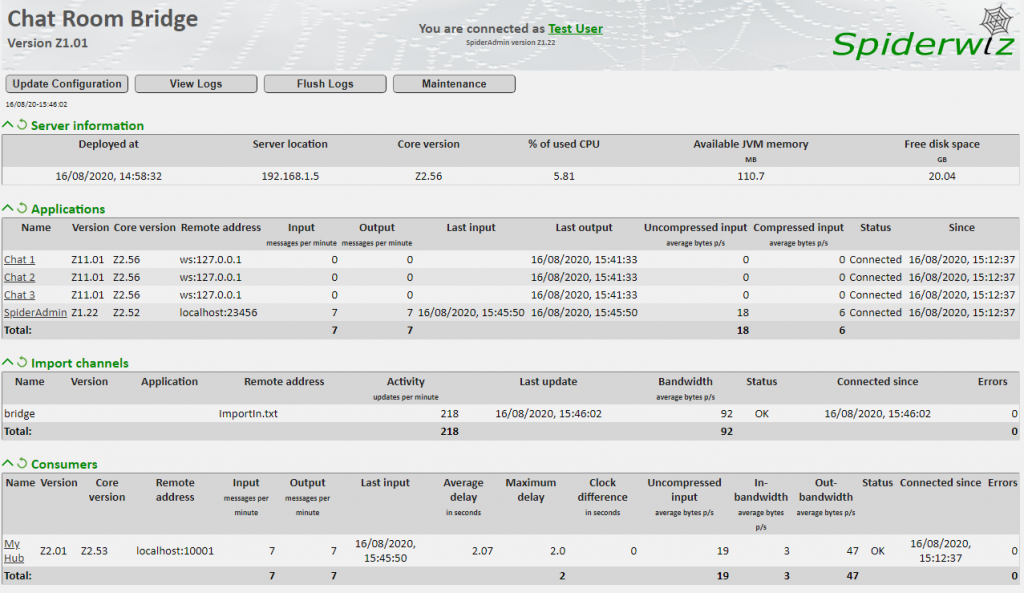Viewport: 1024px width, 593px height.
Task: Click the SpiderAdmin core version Z2.52
Action: [x=126, y=312]
